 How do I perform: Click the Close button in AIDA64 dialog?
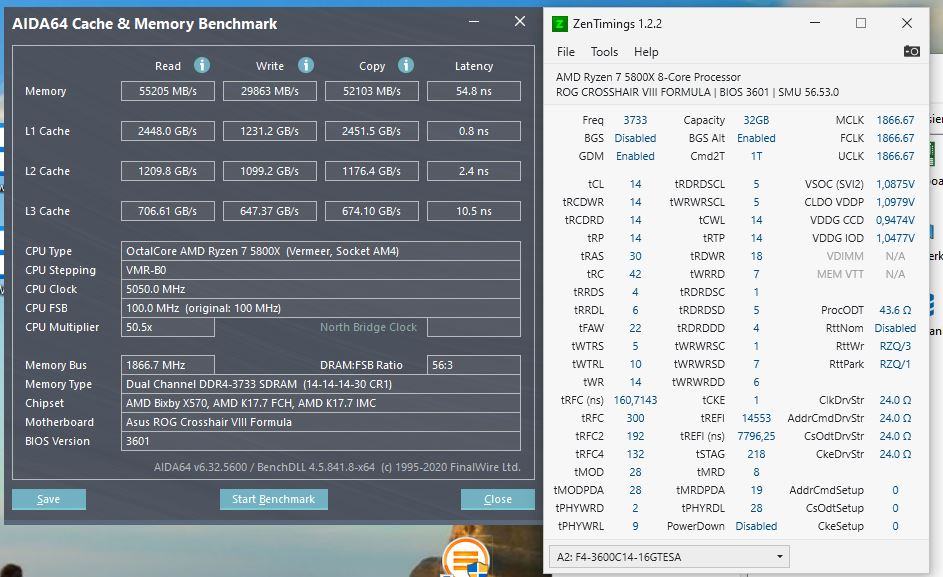[x=497, y=499]
